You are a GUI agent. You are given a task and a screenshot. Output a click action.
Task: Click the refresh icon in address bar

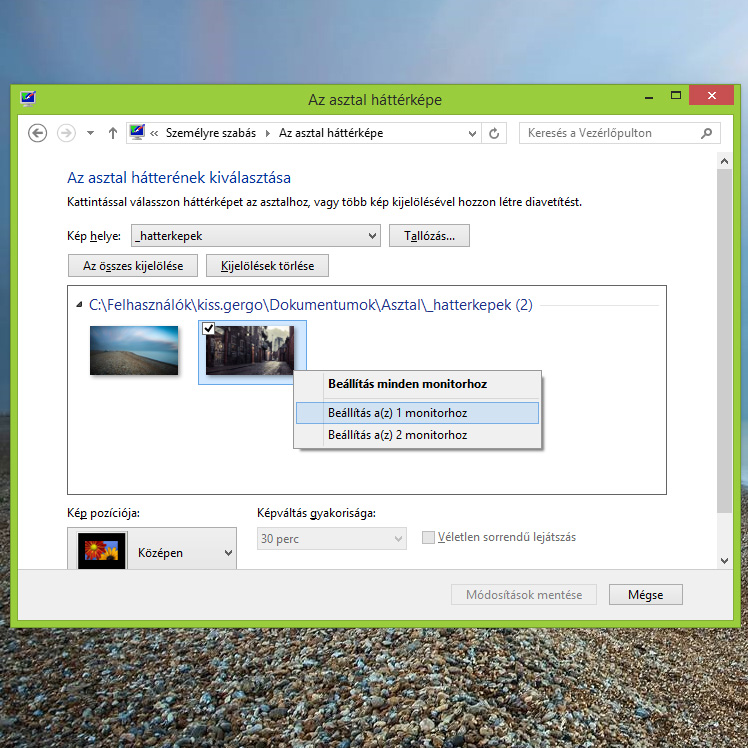click(494, 133)
